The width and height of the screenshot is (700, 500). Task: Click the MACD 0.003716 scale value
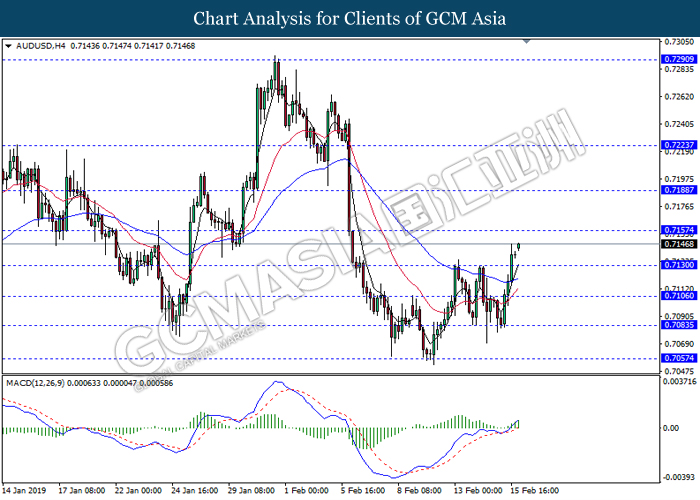pyautogui.click(x=680, y=382)
